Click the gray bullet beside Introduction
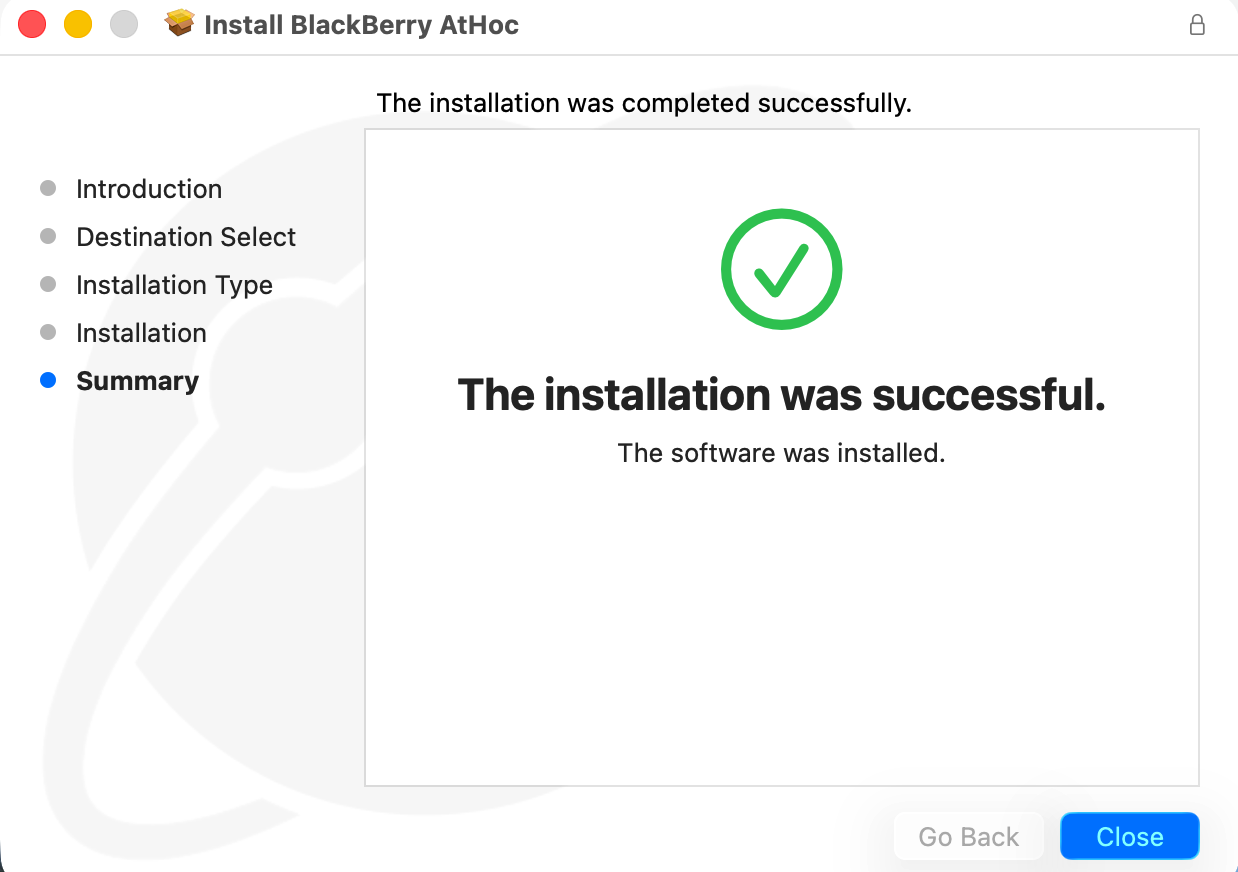The height and width of the screenshot is (872, 1238). [x=48, y=188]
